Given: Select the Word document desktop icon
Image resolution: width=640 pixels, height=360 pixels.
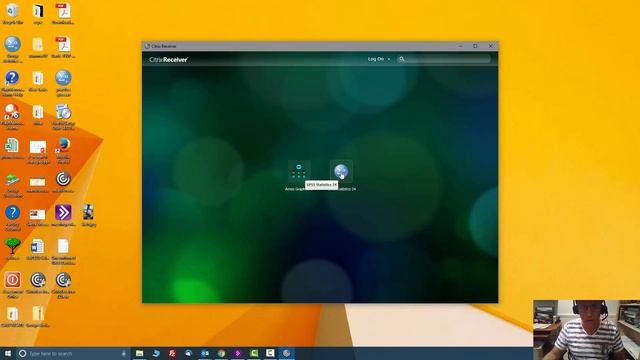Looking at the screenshot, I should tap(38, 249).
